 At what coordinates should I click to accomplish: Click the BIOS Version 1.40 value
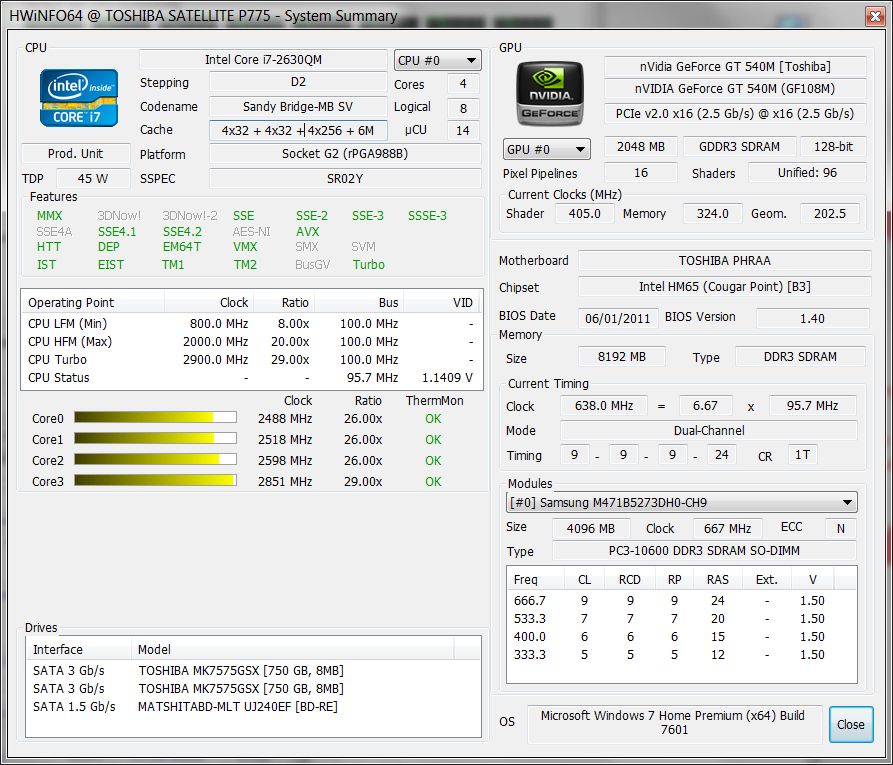812,318
